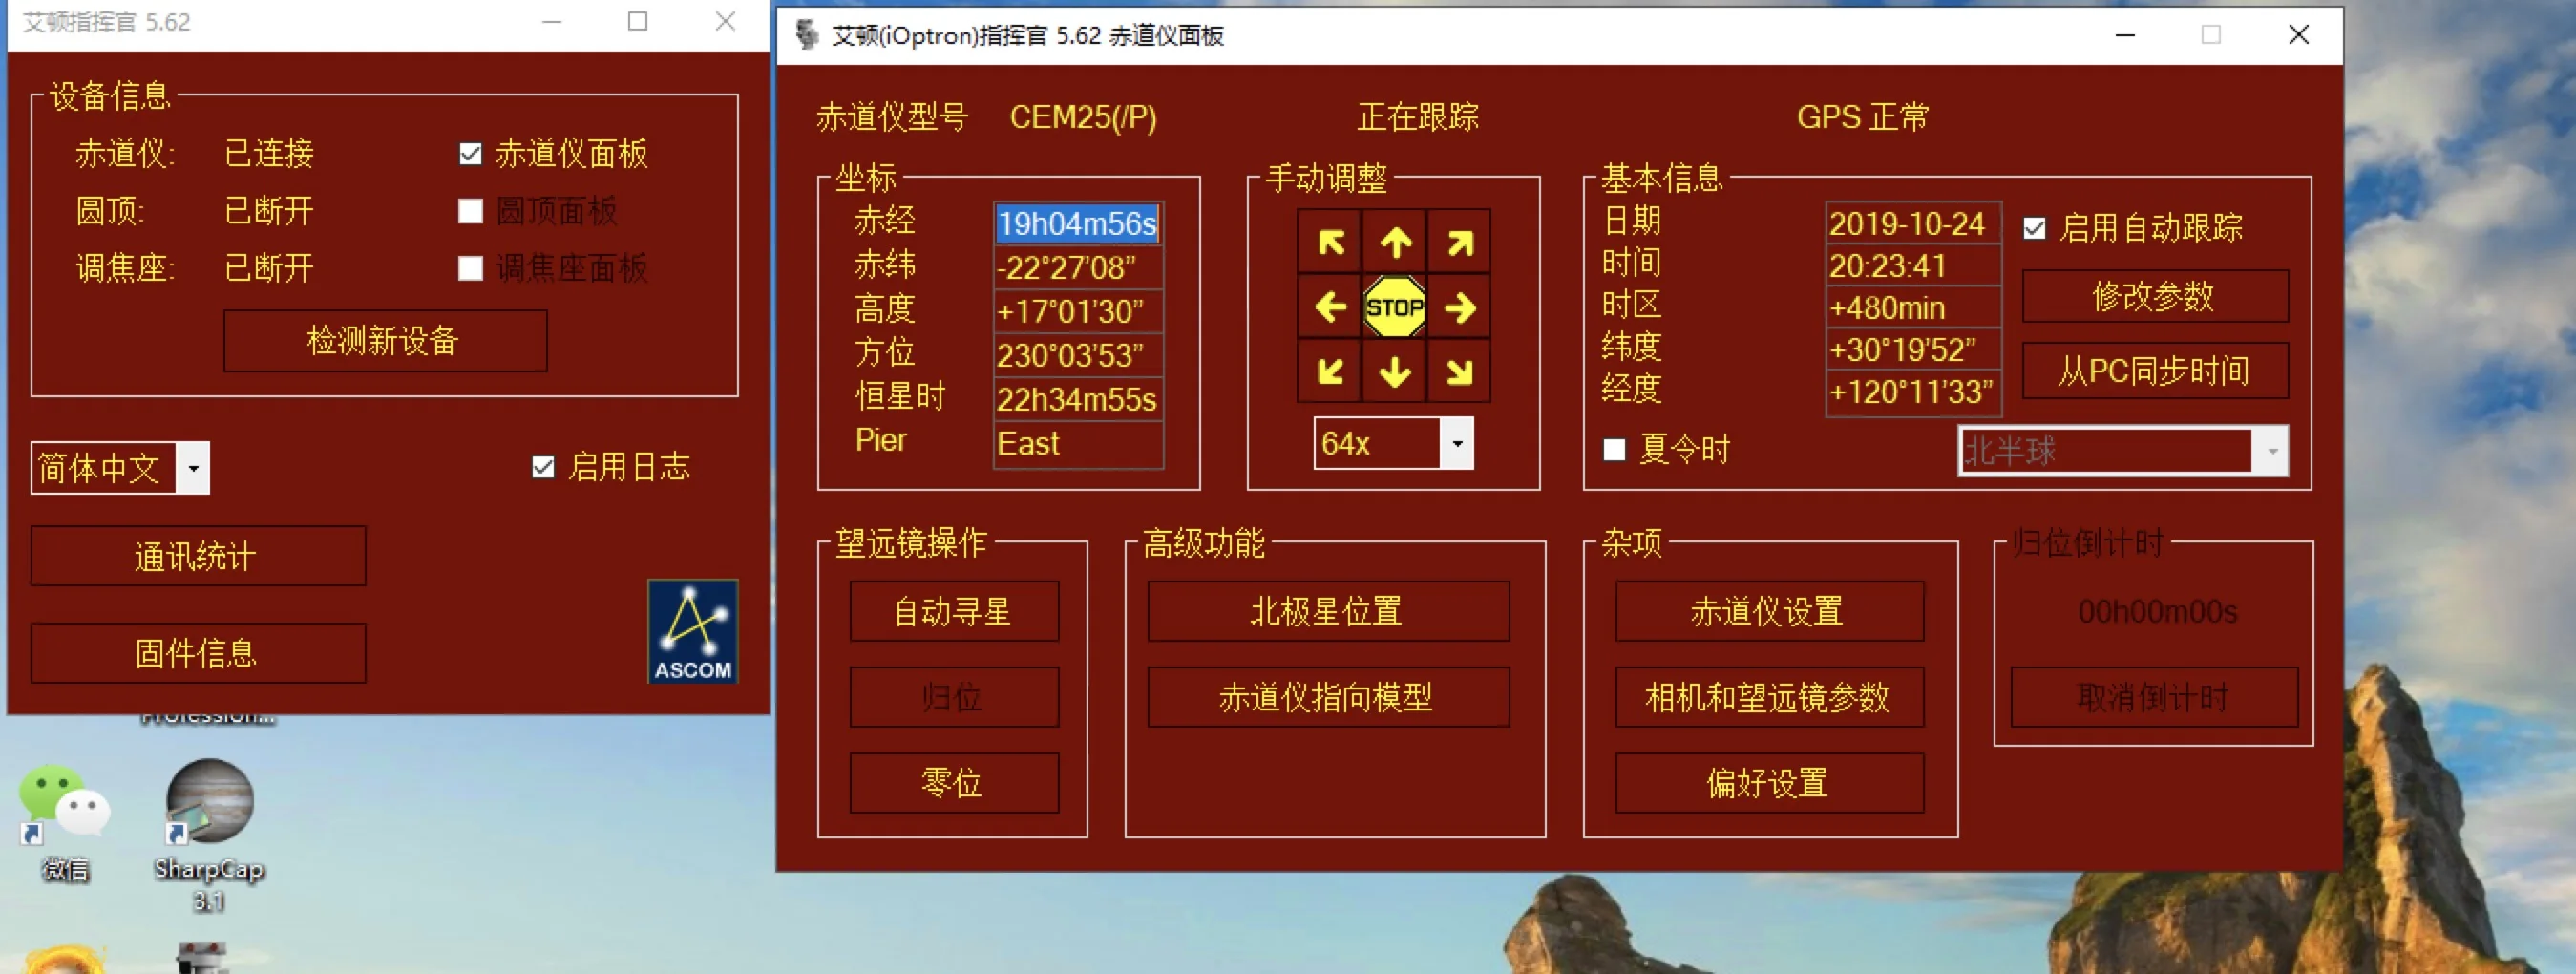Open 固件信息

[198, 653]
